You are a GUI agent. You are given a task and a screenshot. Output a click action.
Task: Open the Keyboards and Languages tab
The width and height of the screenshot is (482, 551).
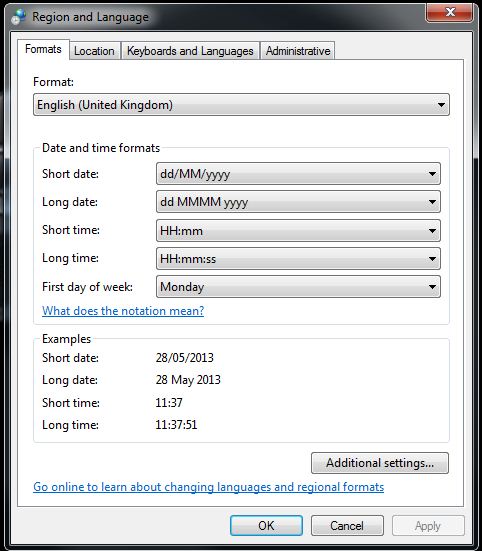point(190,51)
